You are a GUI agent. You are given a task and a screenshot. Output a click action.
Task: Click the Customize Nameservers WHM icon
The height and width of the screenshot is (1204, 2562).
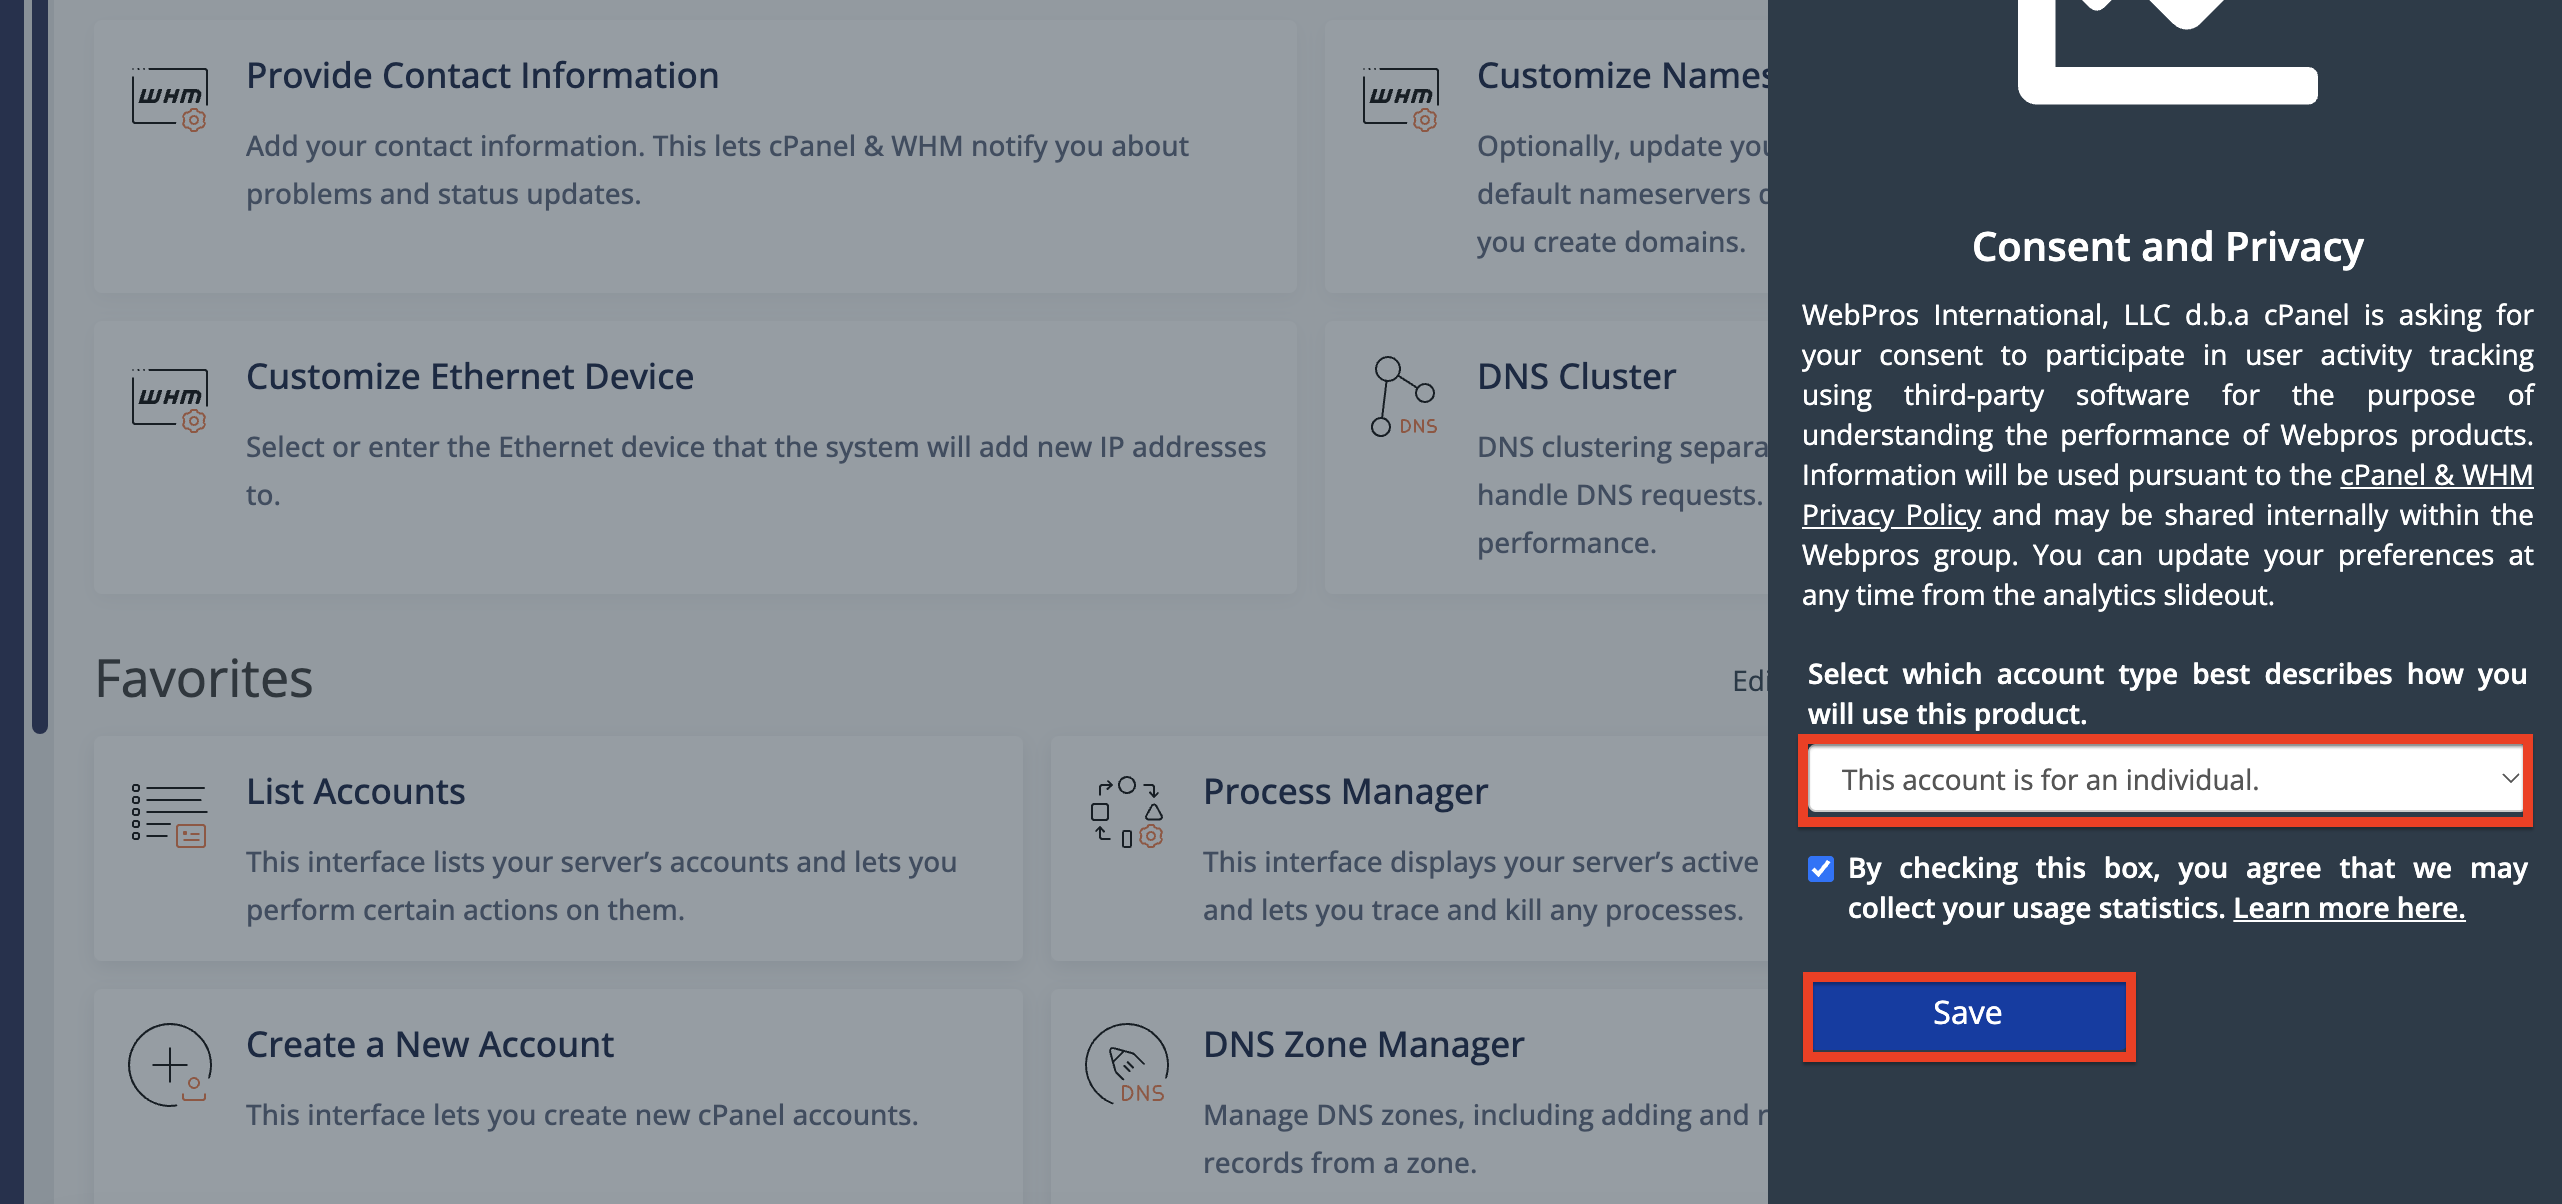click(1401, 99)
